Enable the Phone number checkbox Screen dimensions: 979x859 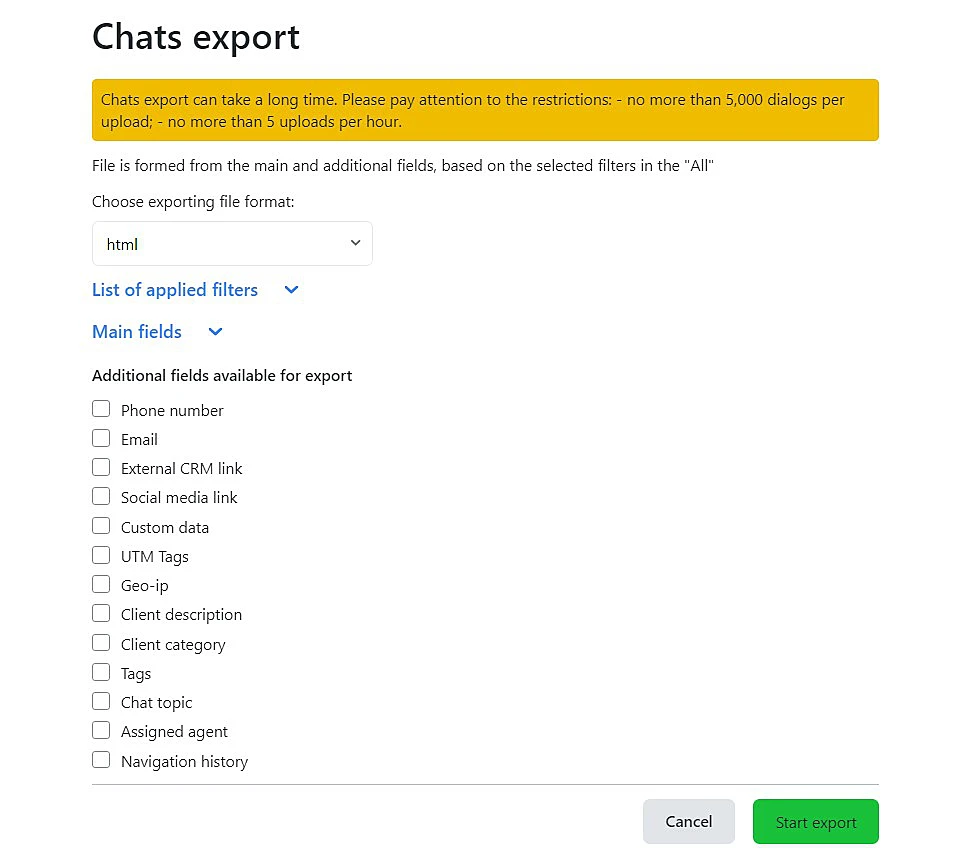pyautogui.click(x=101, y=409)
